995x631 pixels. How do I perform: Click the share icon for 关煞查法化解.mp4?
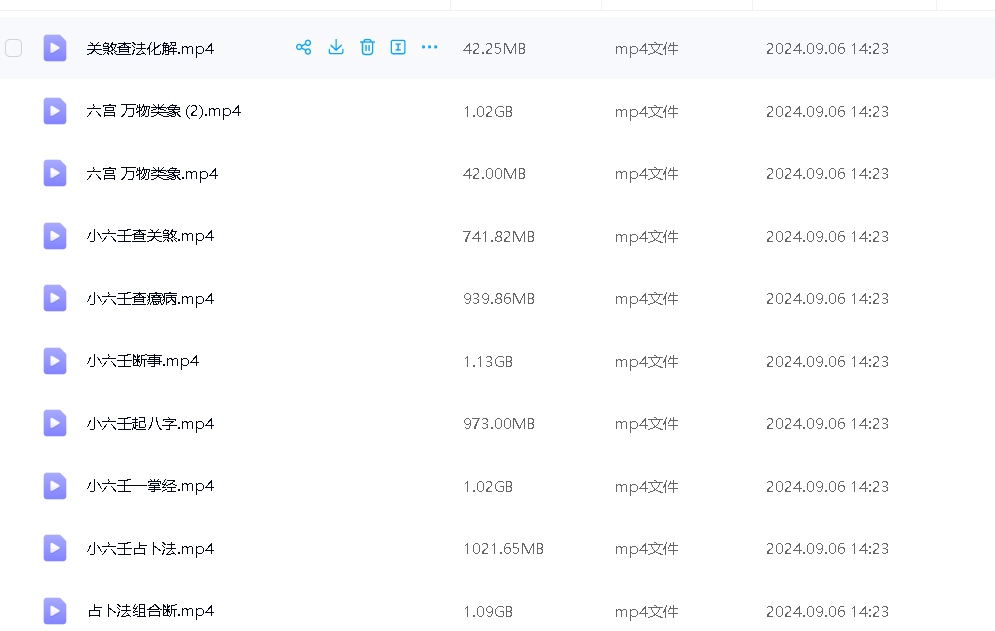point(304,47)
